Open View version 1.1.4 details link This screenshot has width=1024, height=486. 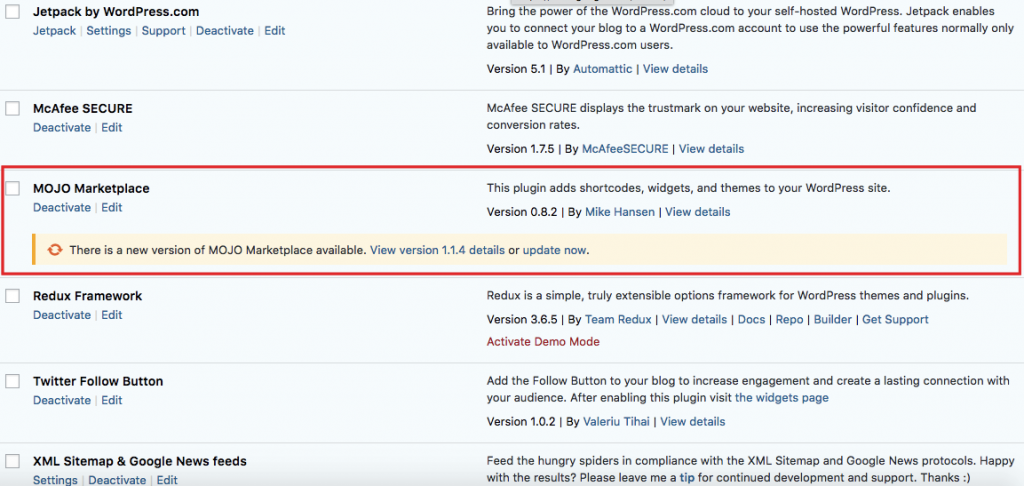point(438,250)
